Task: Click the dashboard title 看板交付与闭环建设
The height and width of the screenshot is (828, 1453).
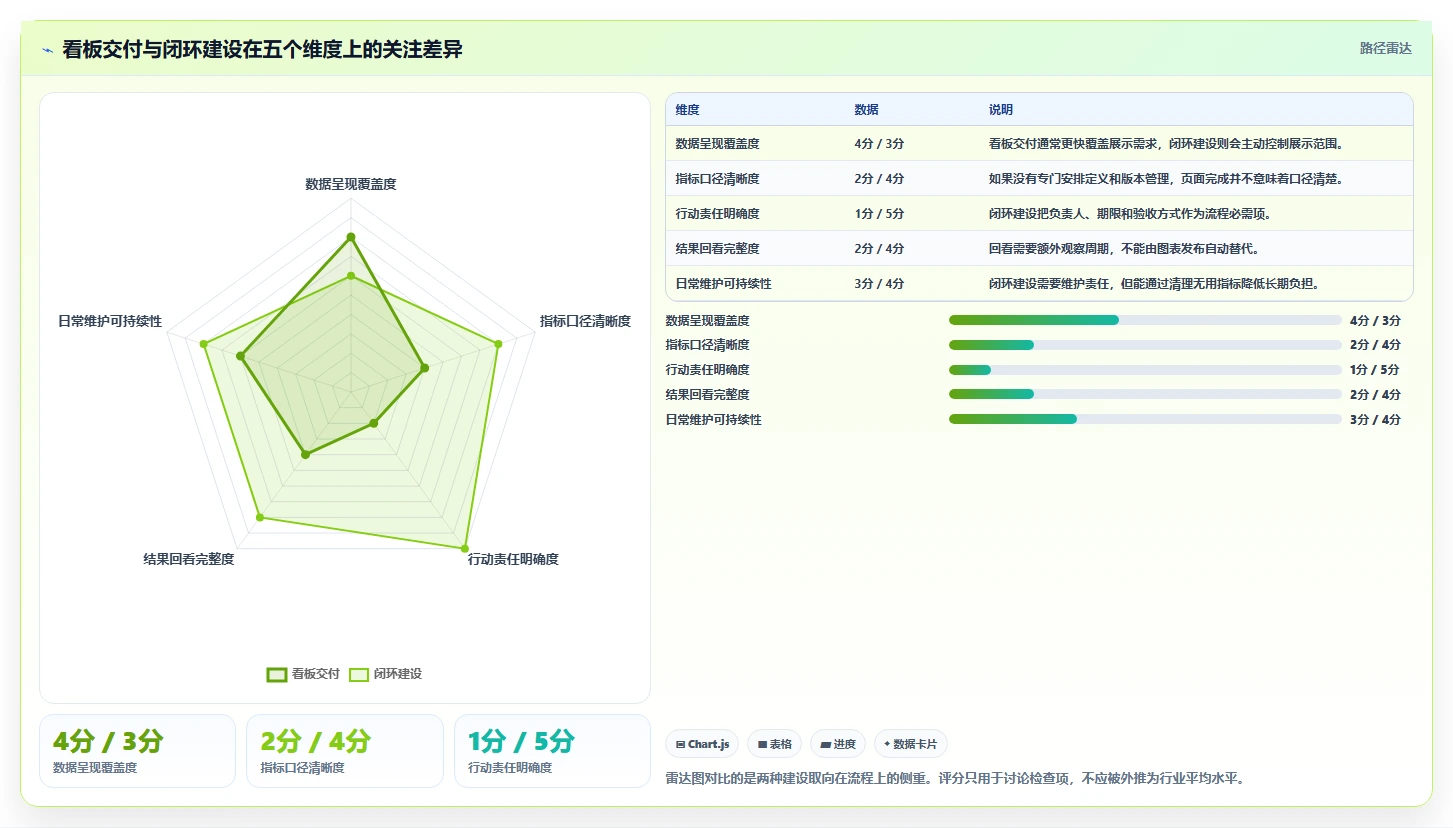Action: (262, 50)
